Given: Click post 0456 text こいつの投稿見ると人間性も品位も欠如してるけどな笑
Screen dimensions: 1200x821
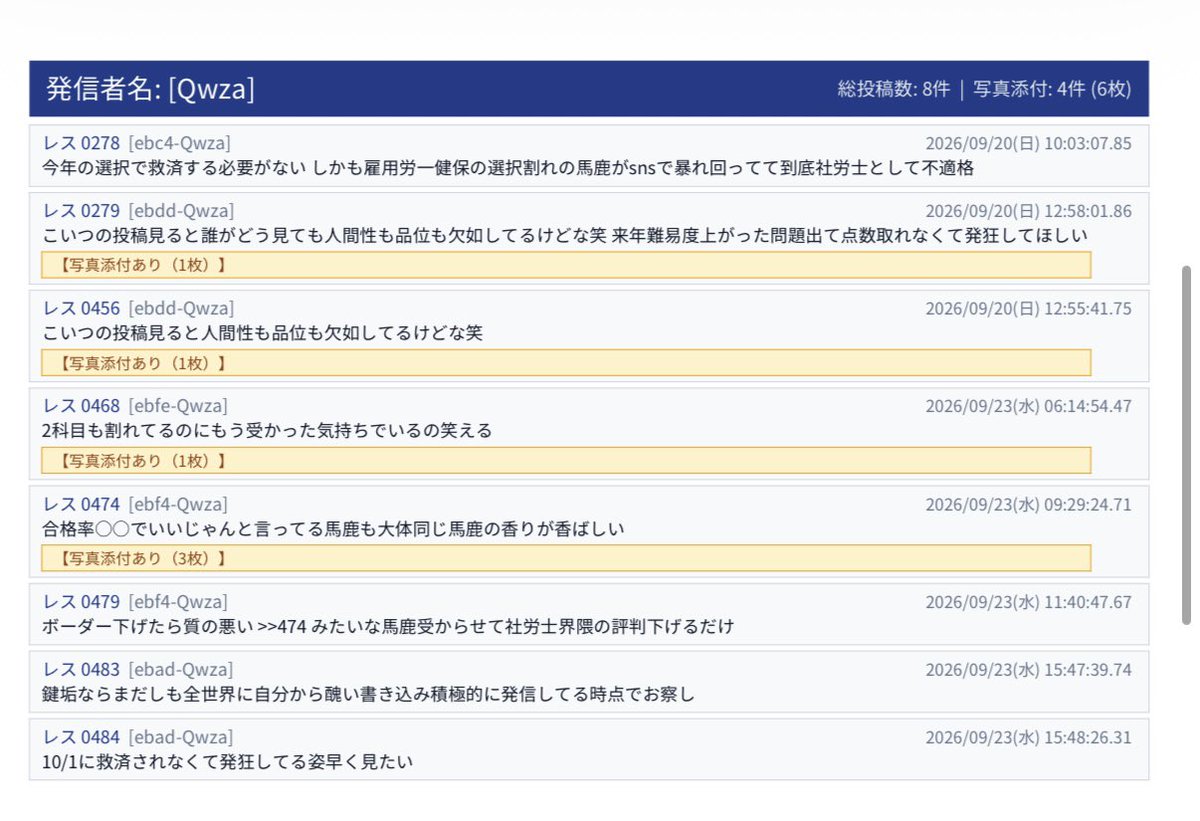Looking at the screenshot, I should 263,333.
